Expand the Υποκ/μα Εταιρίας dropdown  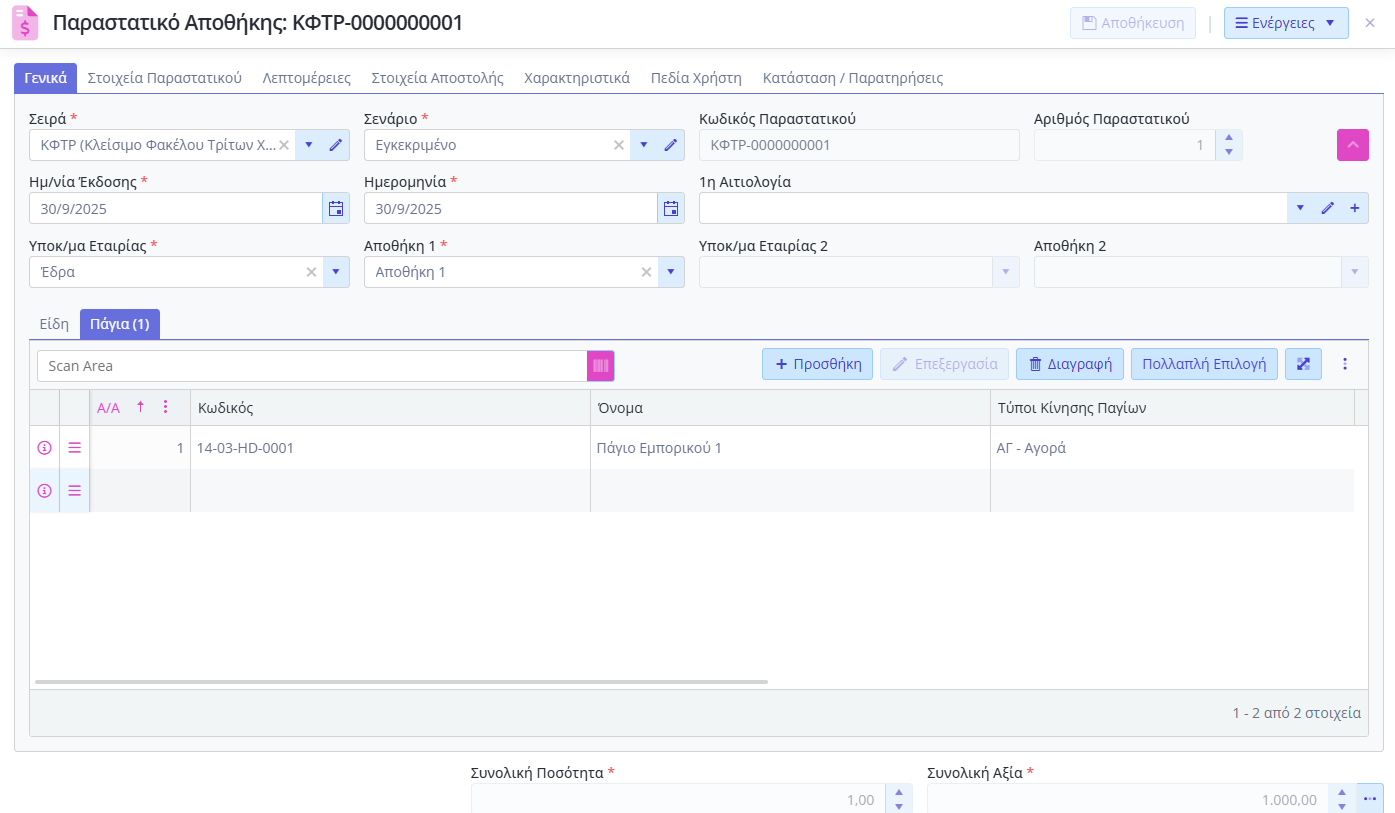point(336,272)
